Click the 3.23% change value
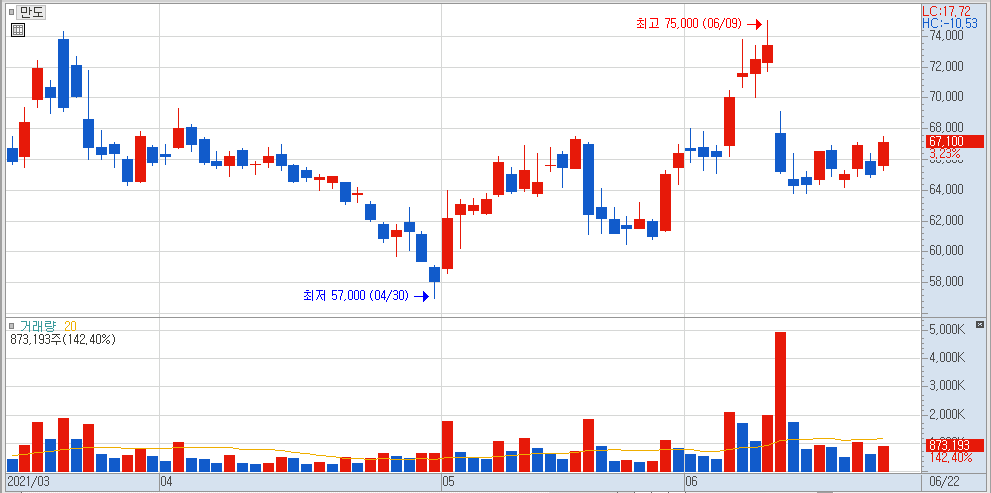 point(945,154)
